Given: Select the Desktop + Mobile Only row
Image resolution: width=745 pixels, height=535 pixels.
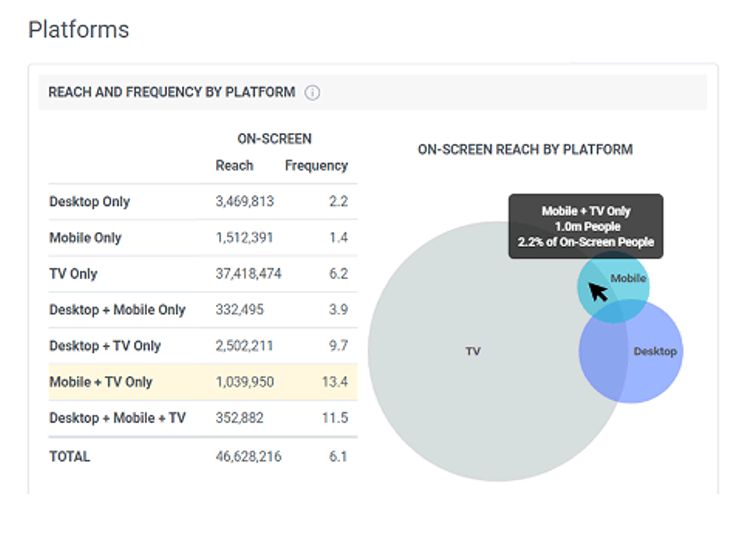Looking at the screenshot, I should coord(200,310).
